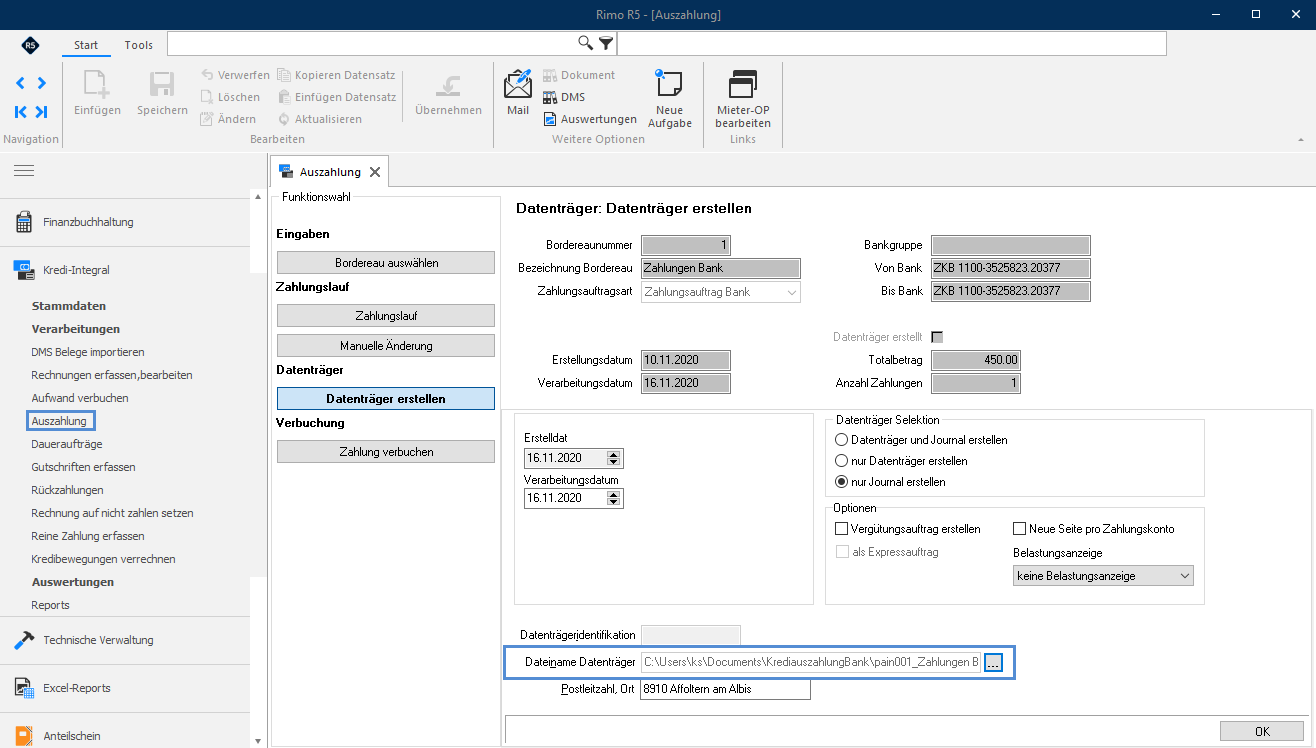
Task: Browse file with the ... button
Action: [993, 662]
